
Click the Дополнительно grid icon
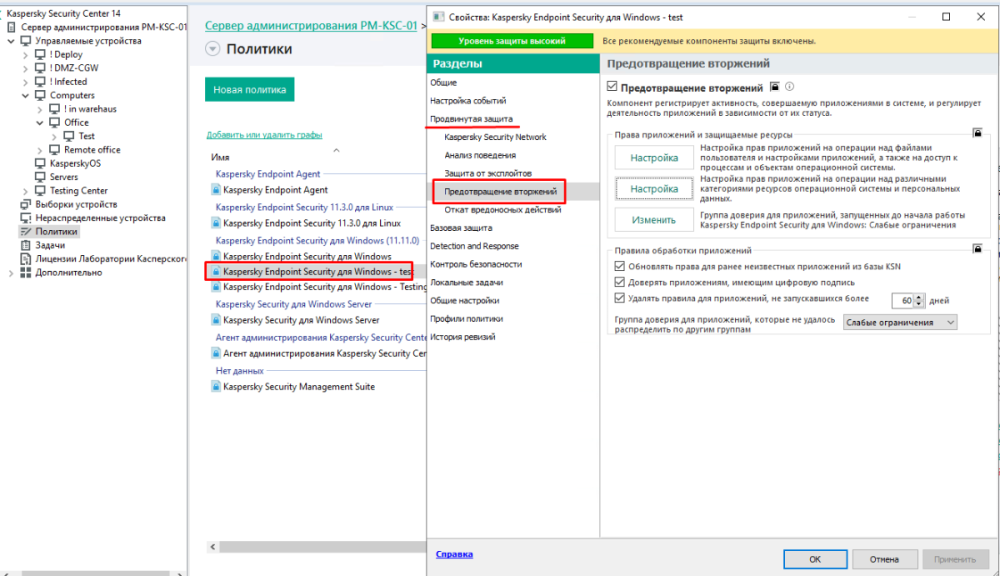[26, 272]
